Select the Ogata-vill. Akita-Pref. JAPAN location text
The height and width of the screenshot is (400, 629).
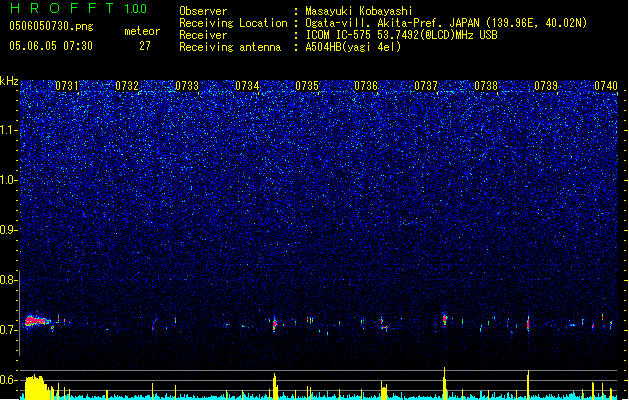click(446, 23)
